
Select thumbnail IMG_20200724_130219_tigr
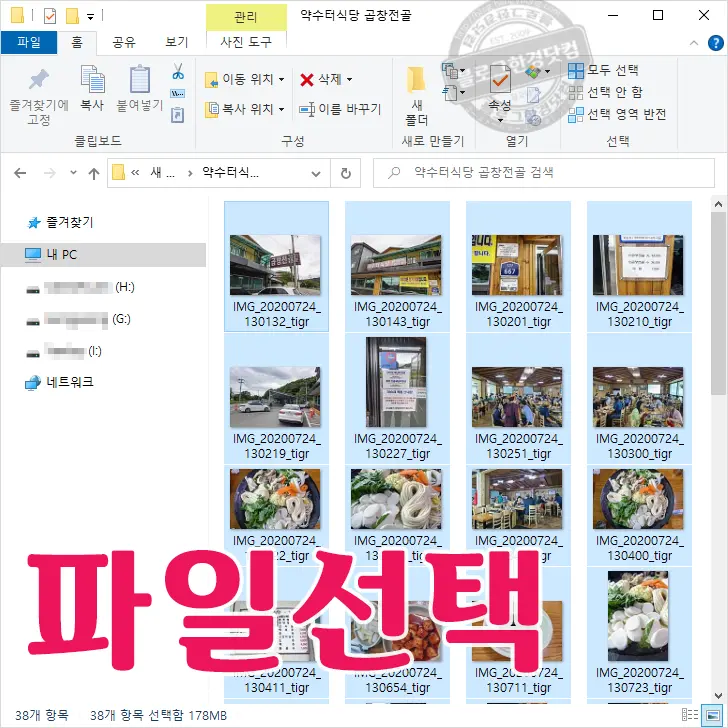pos(276,399)
